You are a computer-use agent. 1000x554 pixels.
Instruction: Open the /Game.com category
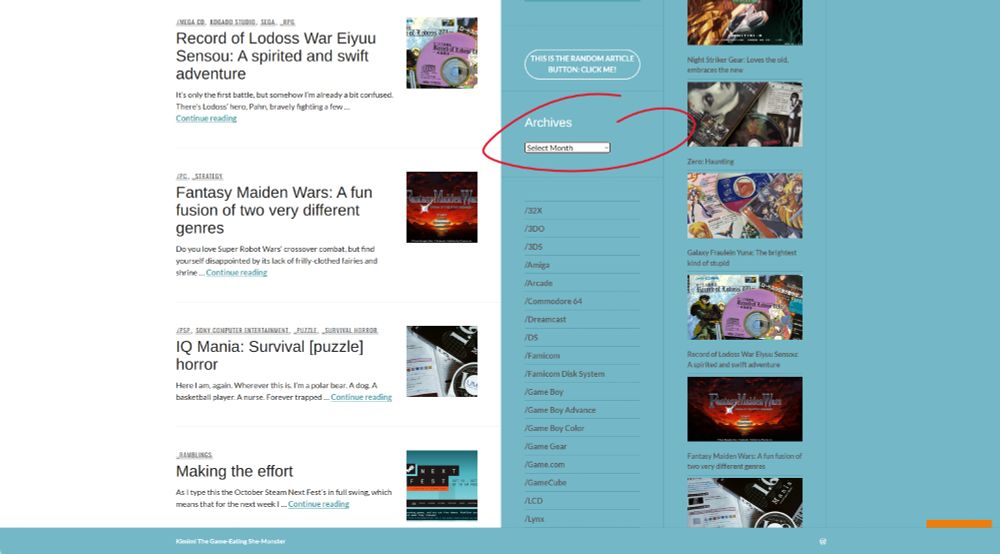point(545,465)
